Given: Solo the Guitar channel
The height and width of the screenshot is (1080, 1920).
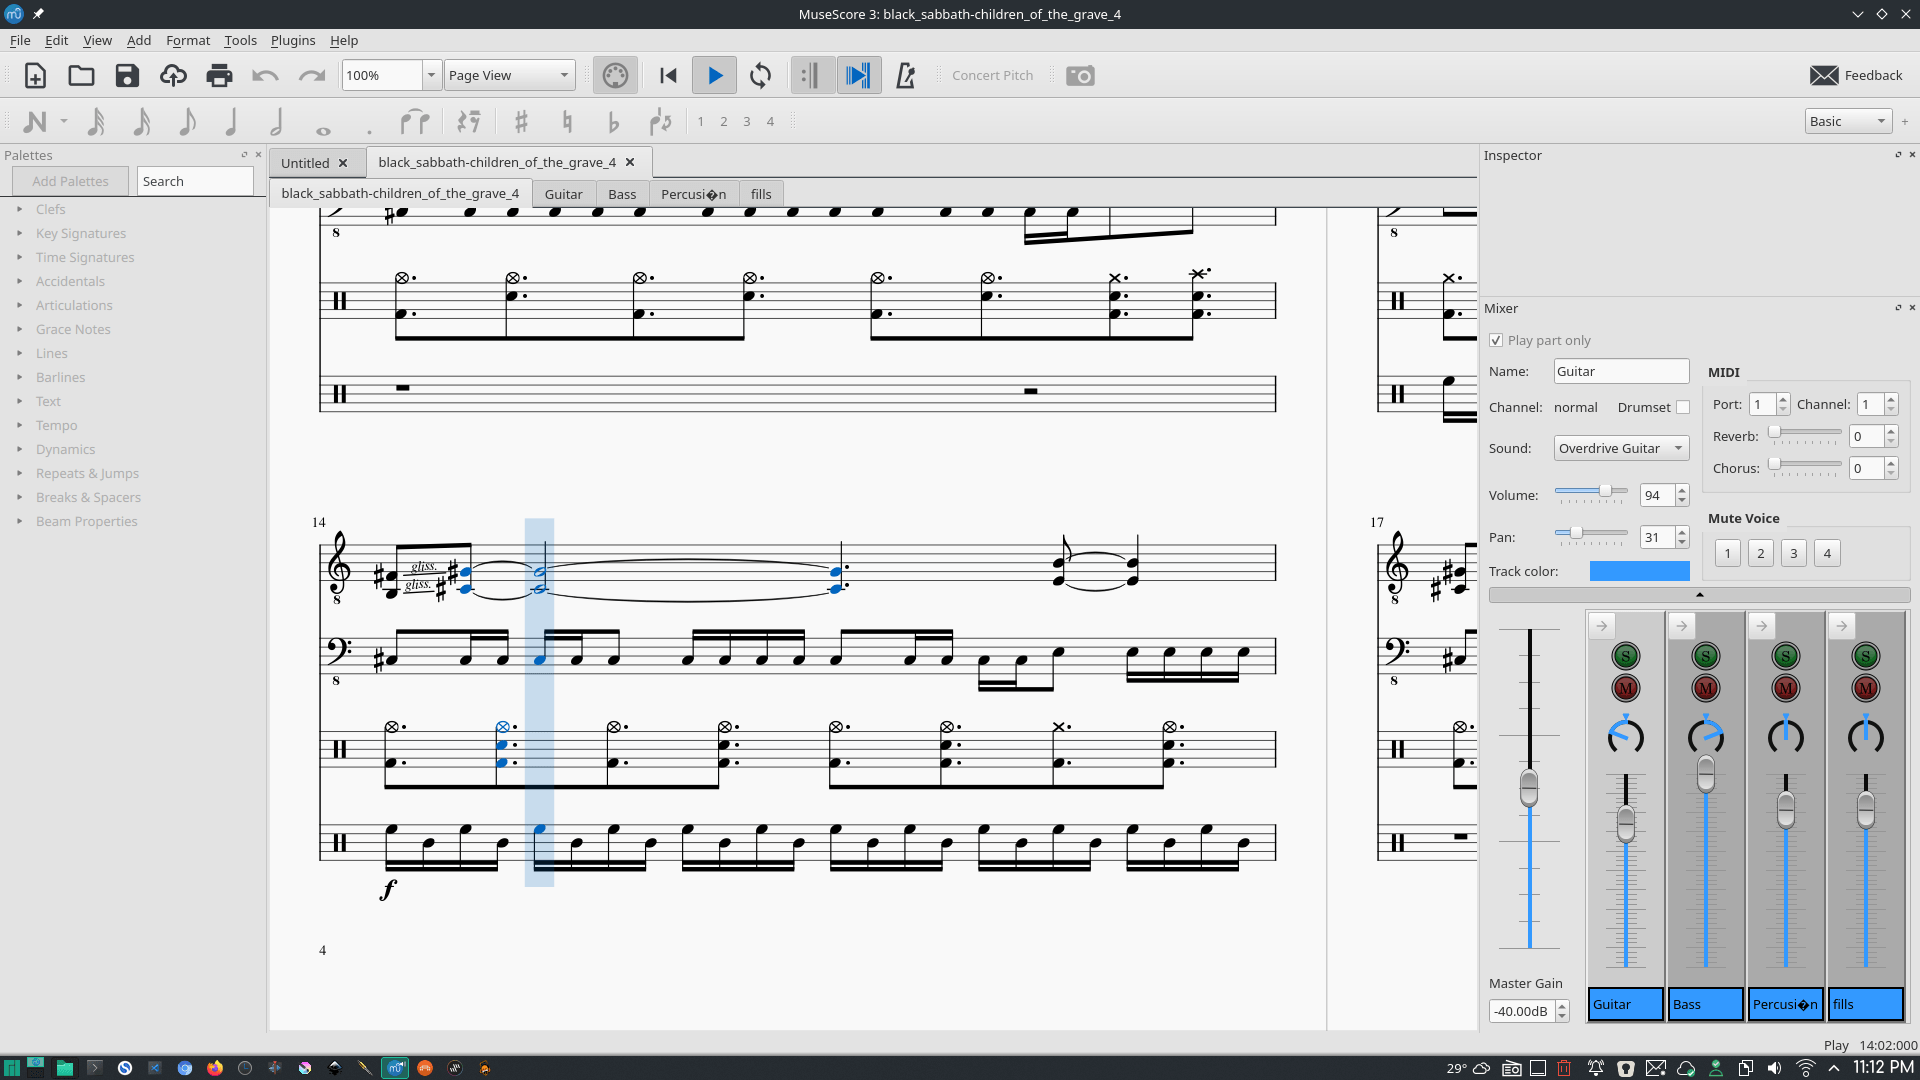Looking at the screenshot, I should pos(1625,656).
